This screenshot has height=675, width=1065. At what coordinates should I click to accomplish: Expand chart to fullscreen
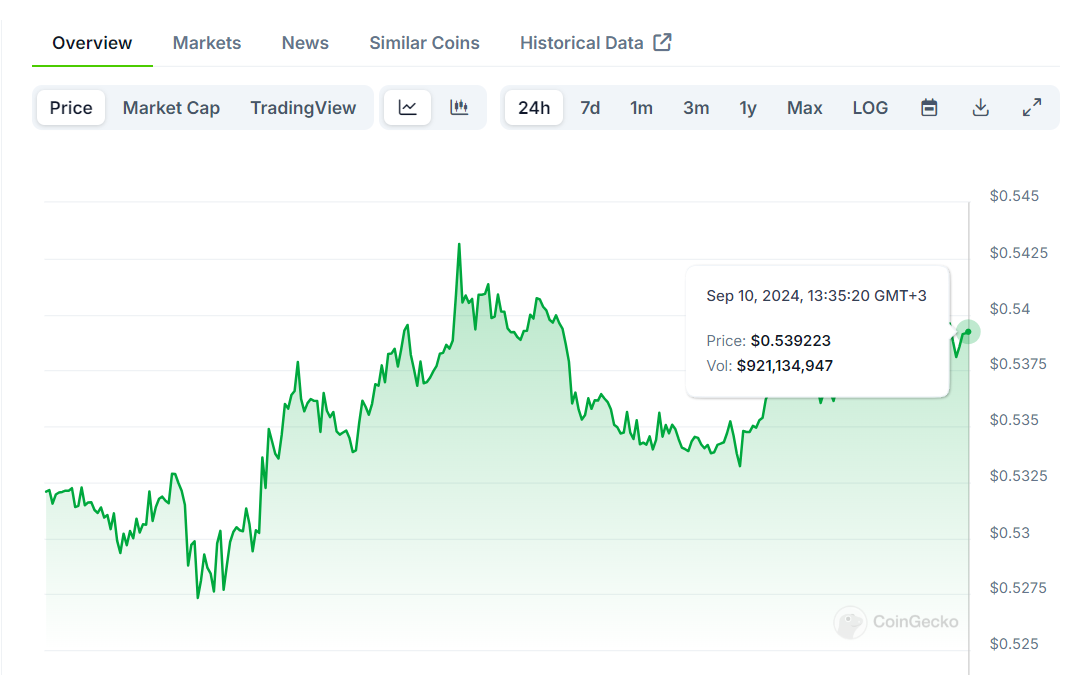1032,107
